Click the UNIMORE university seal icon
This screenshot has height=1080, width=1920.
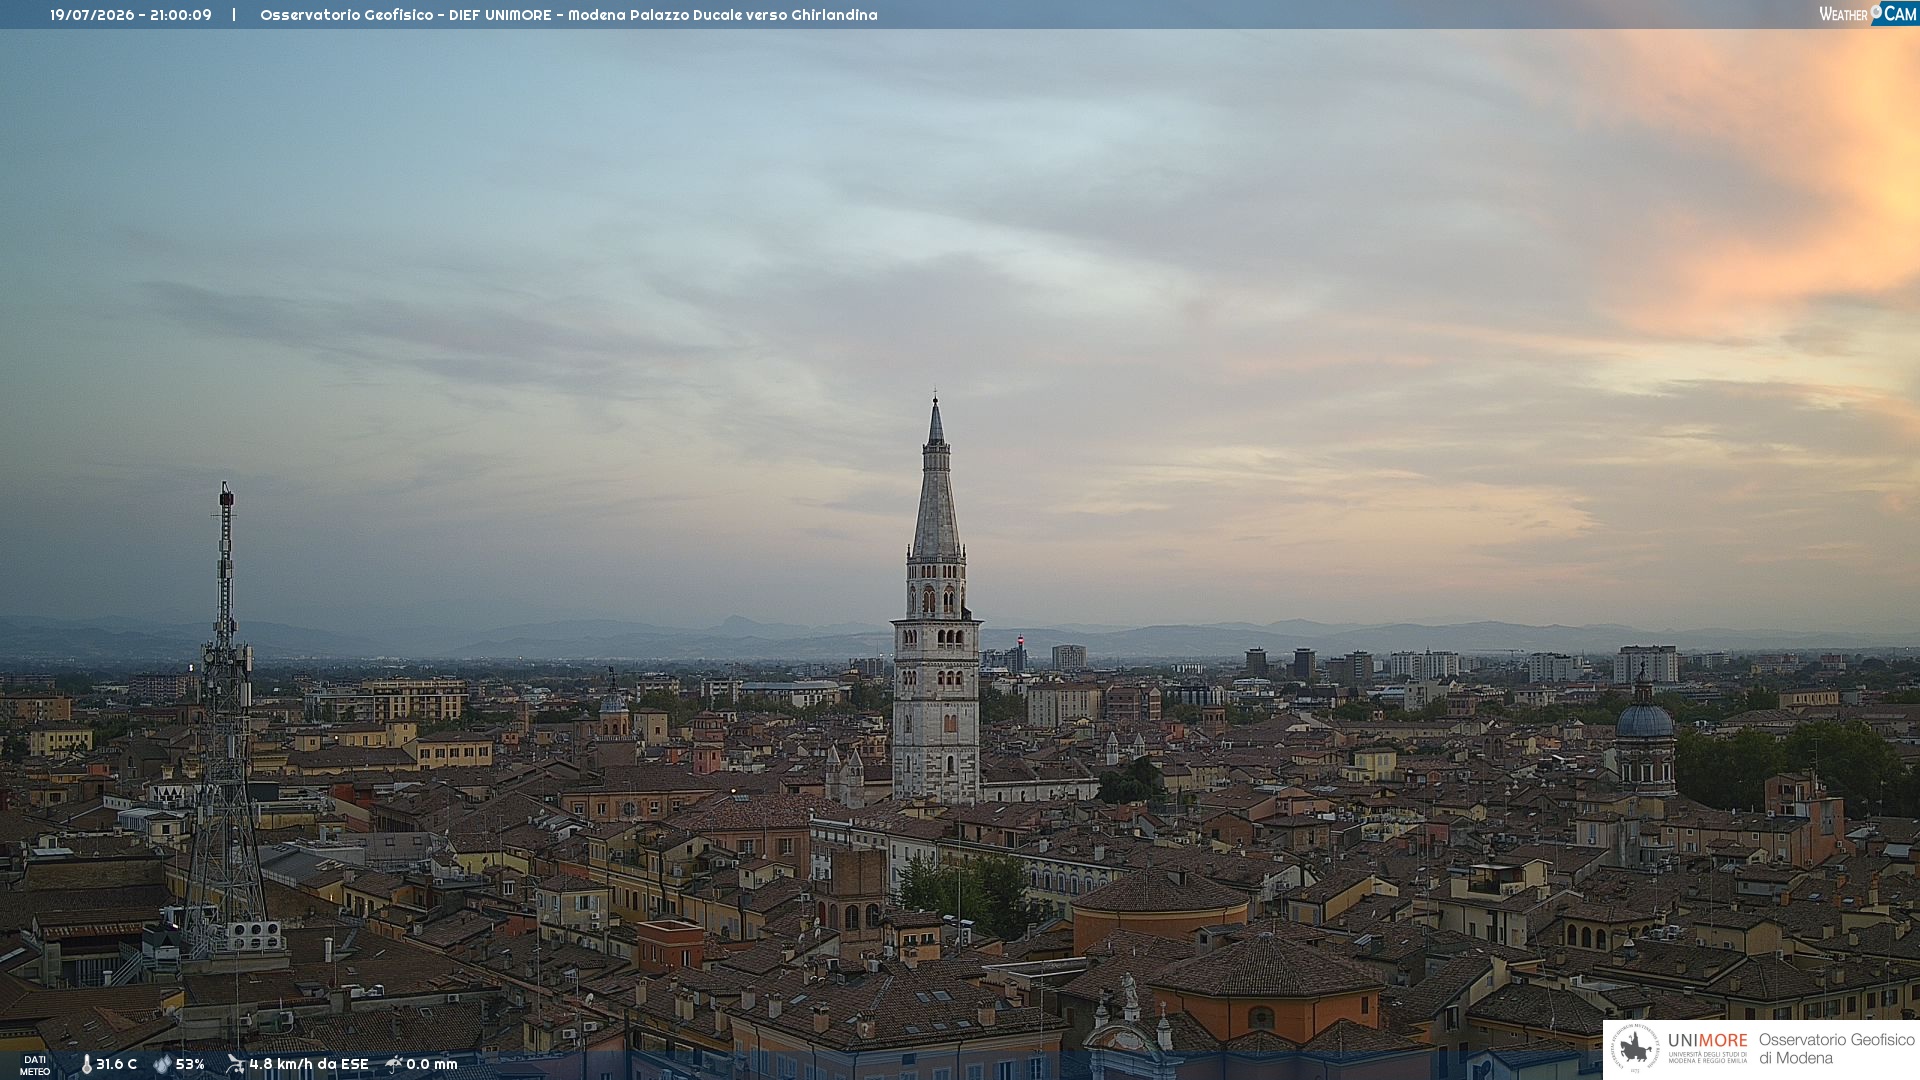pos(1634,1049)
